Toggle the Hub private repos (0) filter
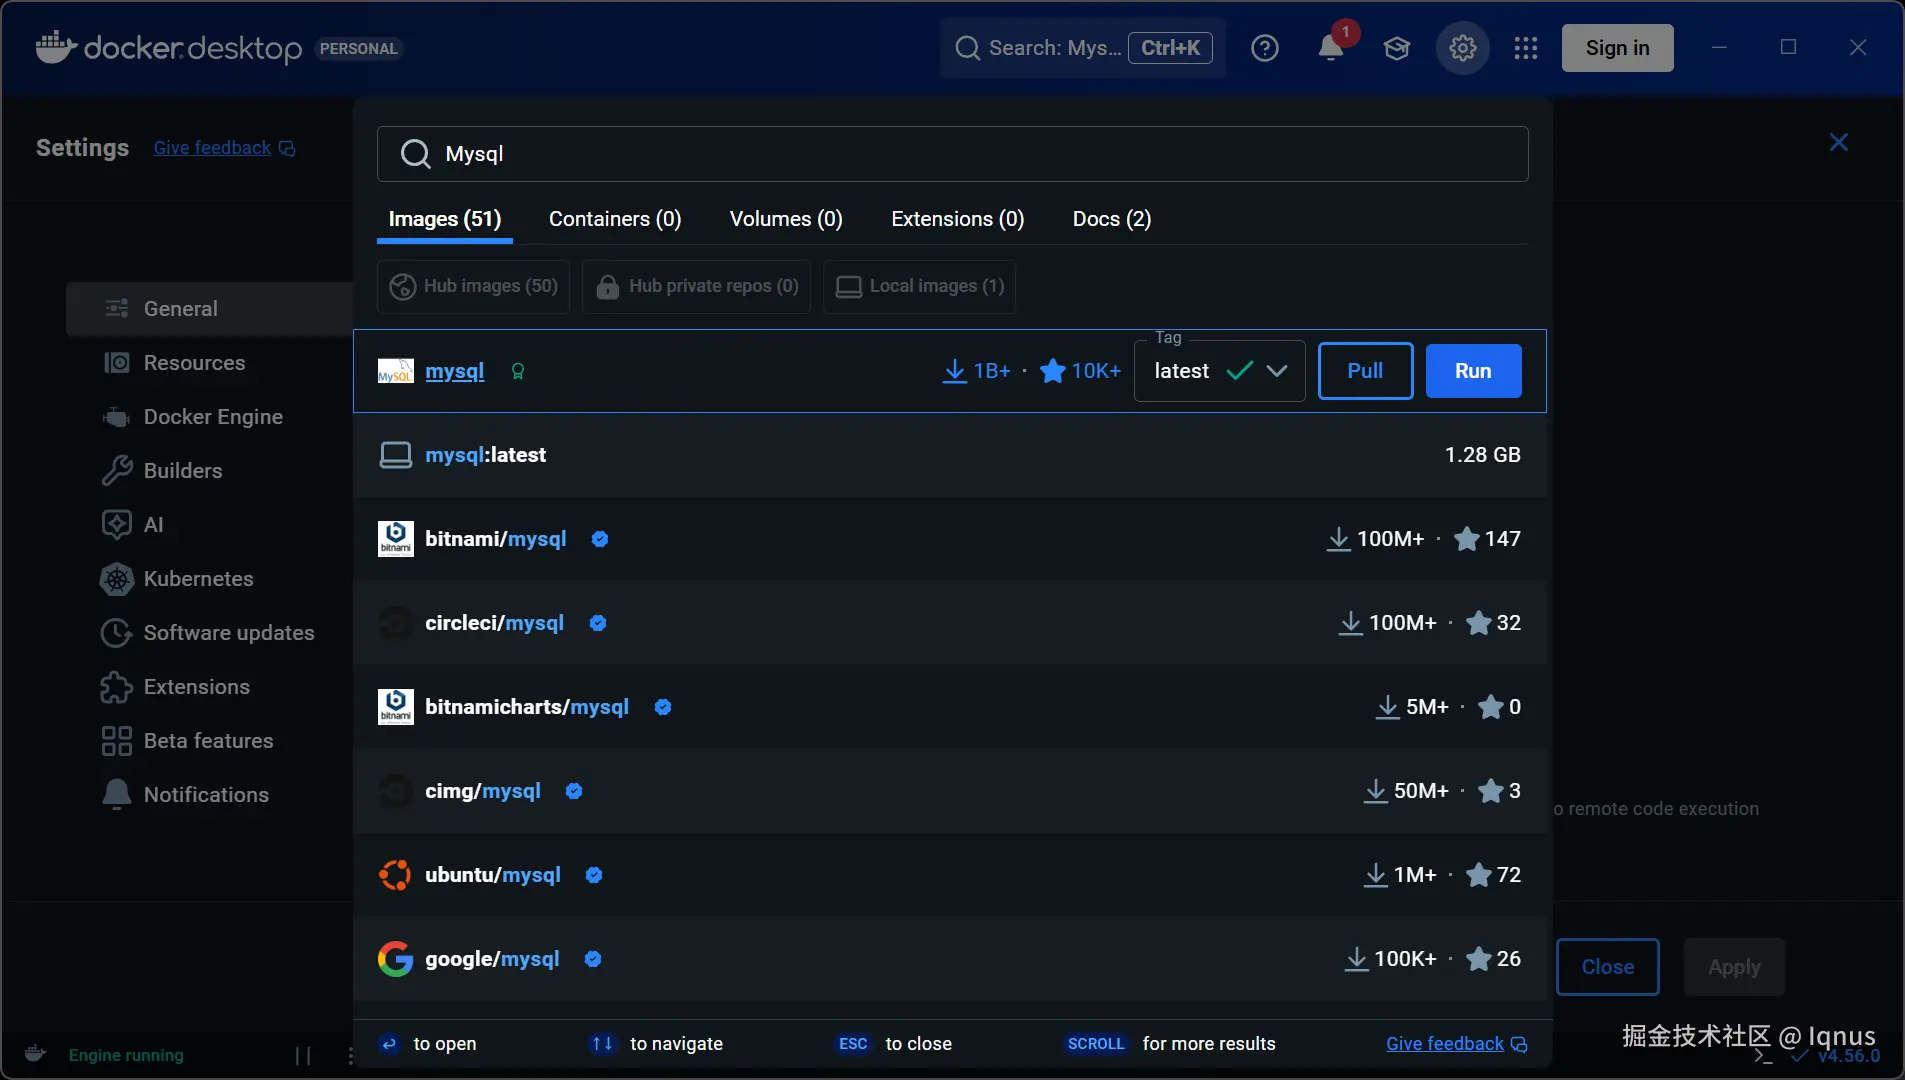Image resolution: width=1905 pixels, height=1080 pixels. 696,287
